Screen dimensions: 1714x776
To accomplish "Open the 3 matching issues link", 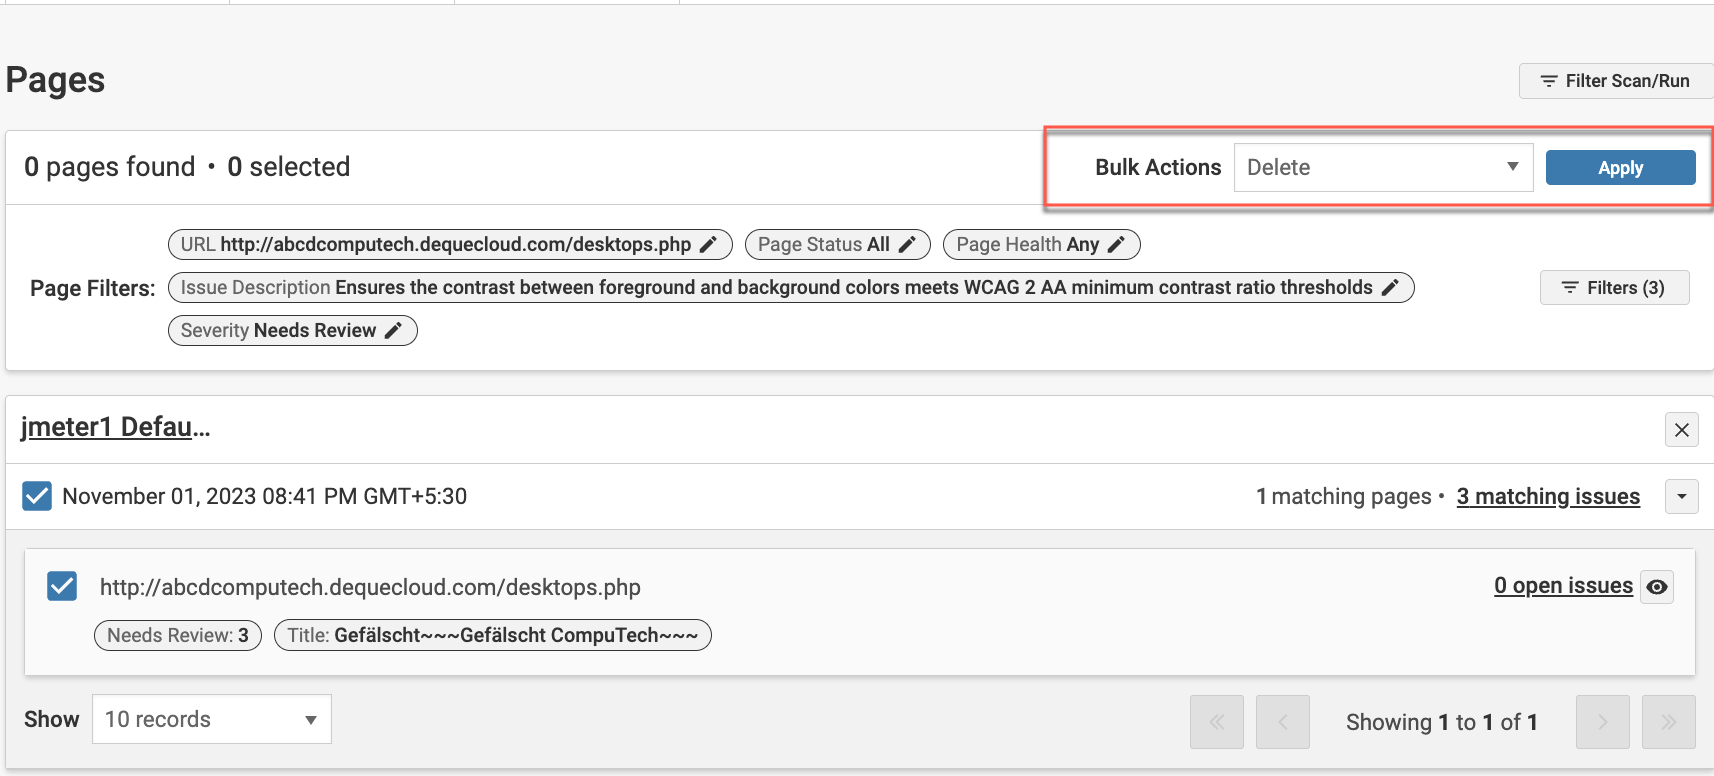I will pos(1547,497).
